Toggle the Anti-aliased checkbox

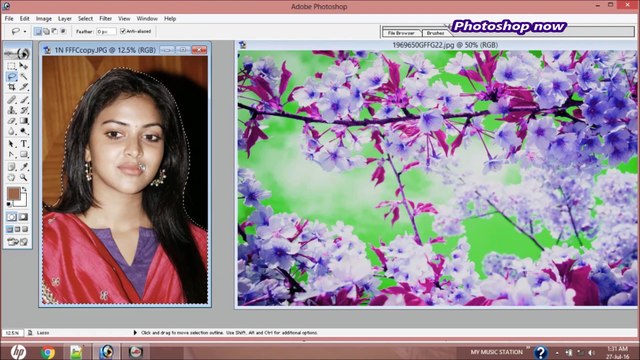122,31
